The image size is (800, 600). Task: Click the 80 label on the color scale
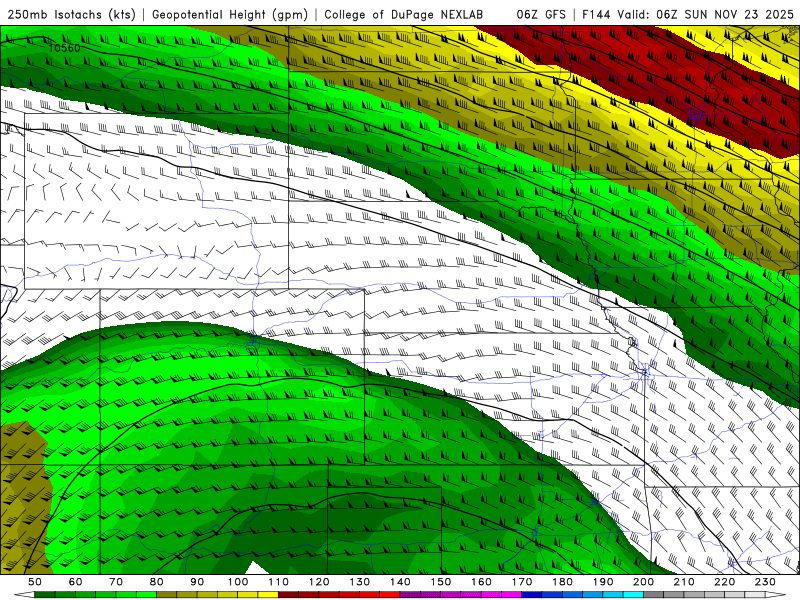pos(157,582)
